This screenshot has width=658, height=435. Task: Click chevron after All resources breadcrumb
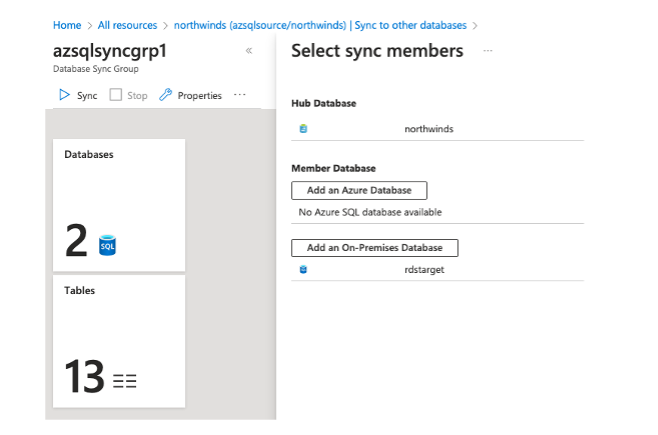(x=165, y=26)
